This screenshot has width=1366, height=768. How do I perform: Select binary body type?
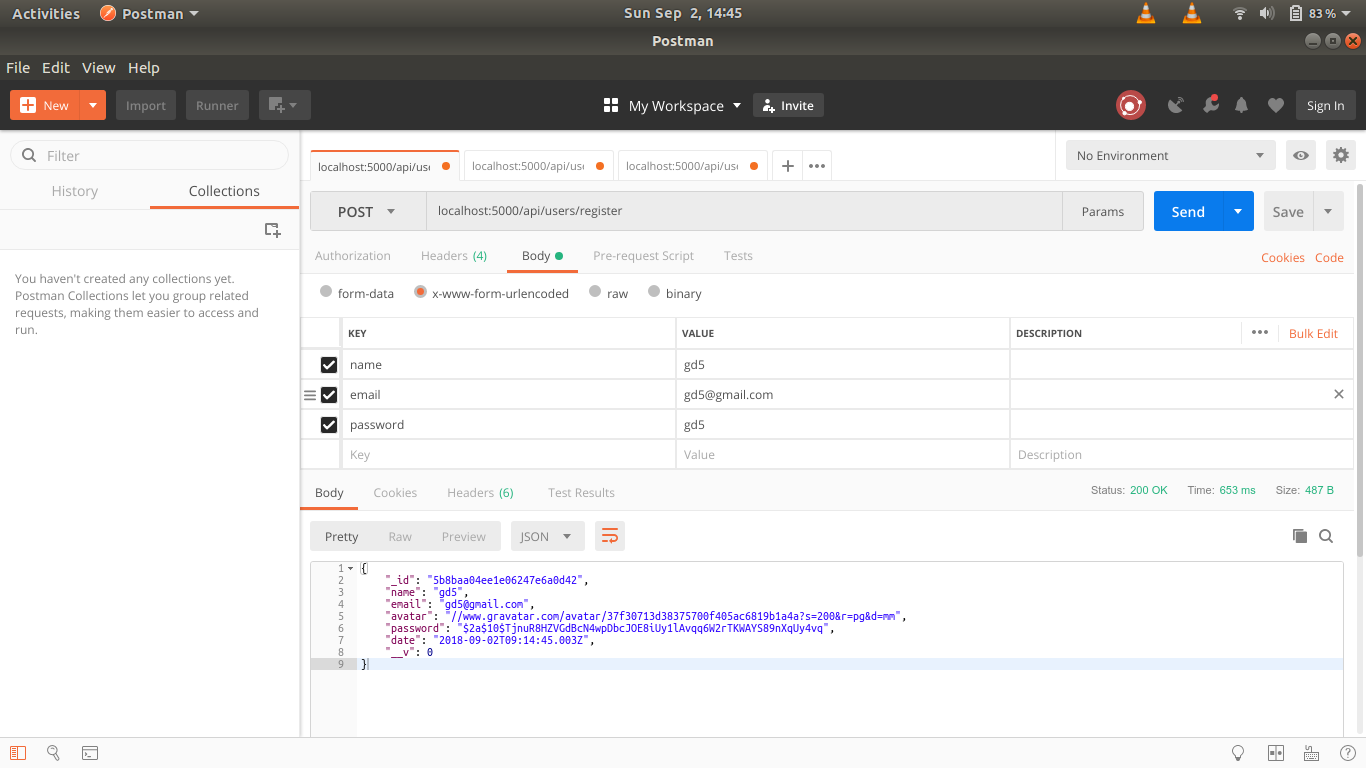[x=654, y=292]
